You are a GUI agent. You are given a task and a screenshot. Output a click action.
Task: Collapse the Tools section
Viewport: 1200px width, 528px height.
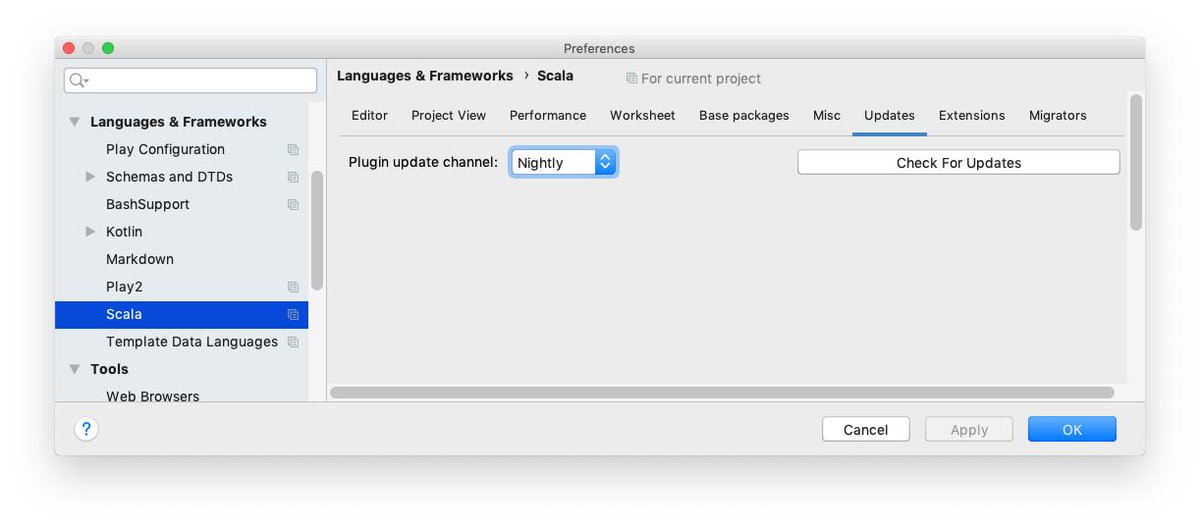74,369
